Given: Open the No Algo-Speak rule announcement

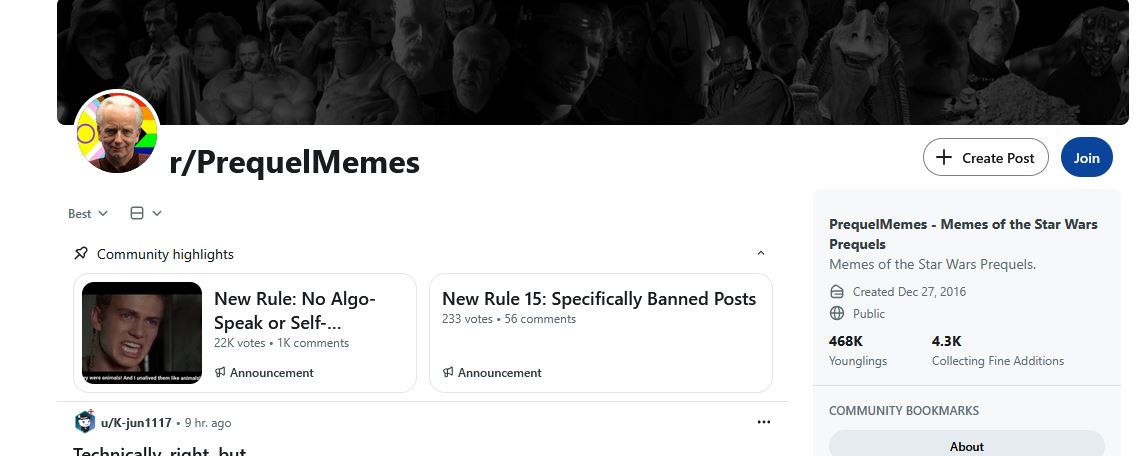Looking at the screenshot, I should tap(295, 310).
